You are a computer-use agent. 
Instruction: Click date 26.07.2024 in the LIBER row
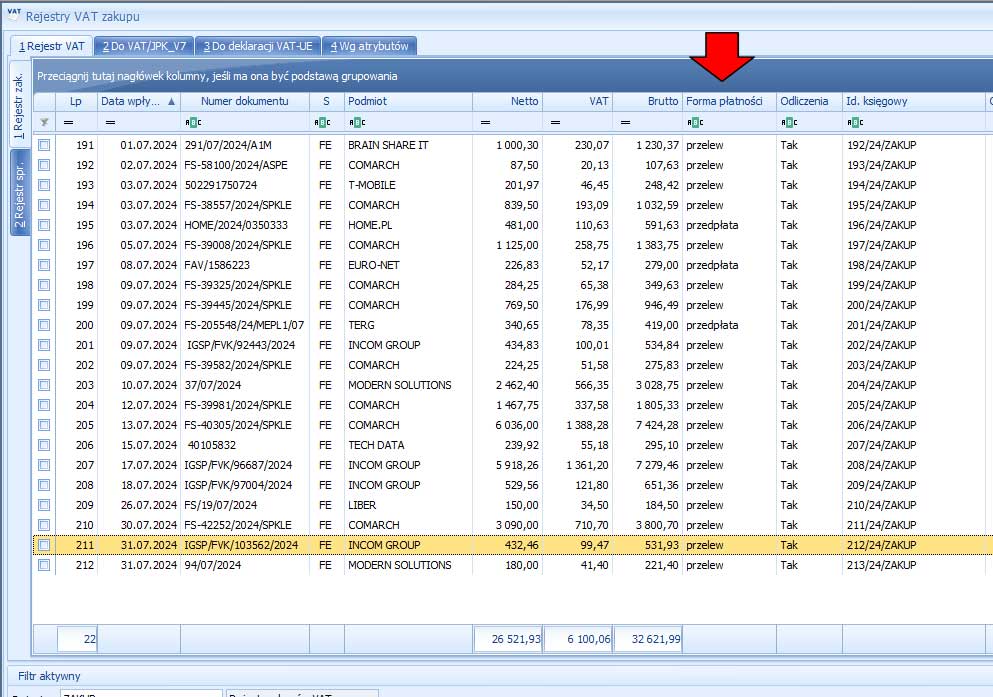(149, 505)
